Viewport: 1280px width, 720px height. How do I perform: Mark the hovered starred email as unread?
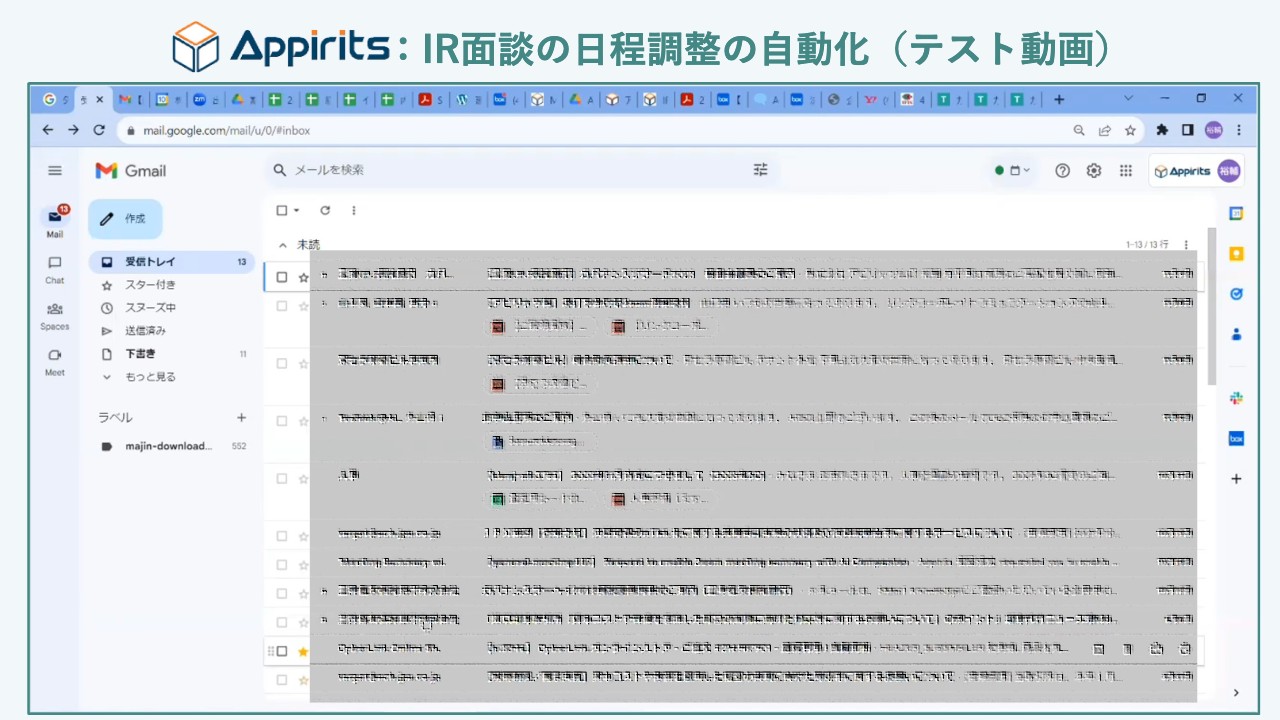[1157, 650]
